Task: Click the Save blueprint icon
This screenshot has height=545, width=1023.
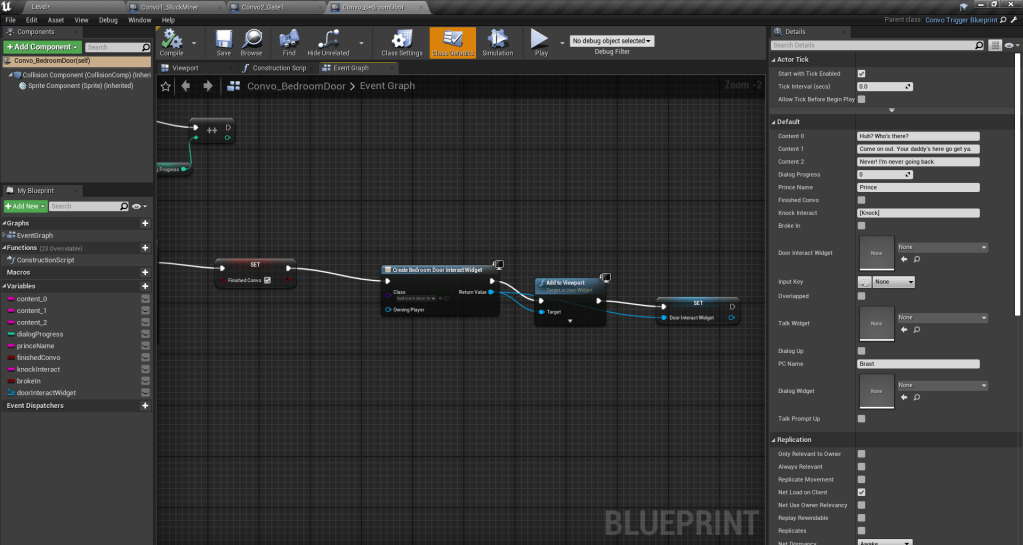Action: [223, 40]
